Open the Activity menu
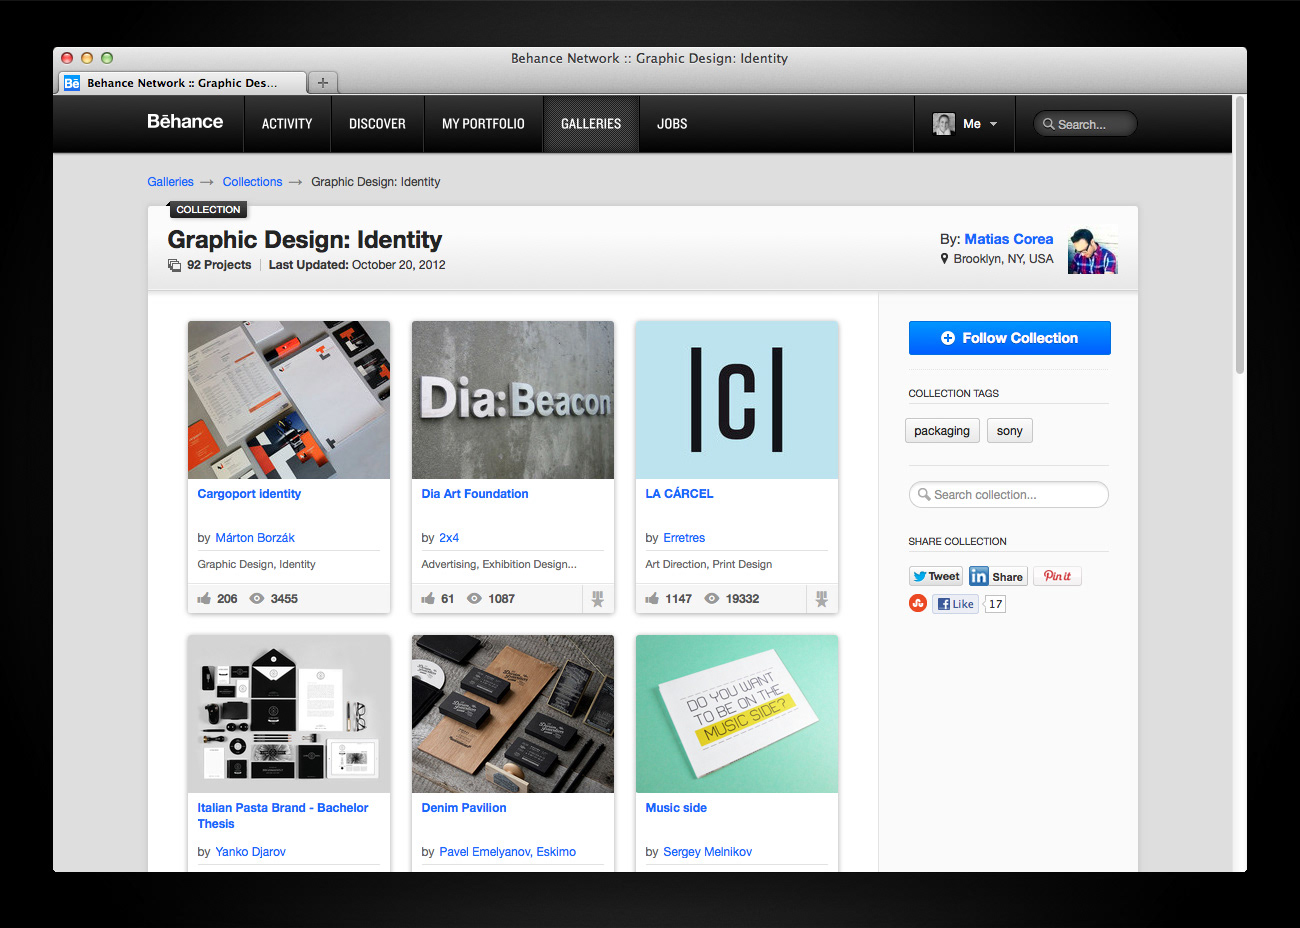Screen dimensions: 1300x928 (x=287, y=124)
